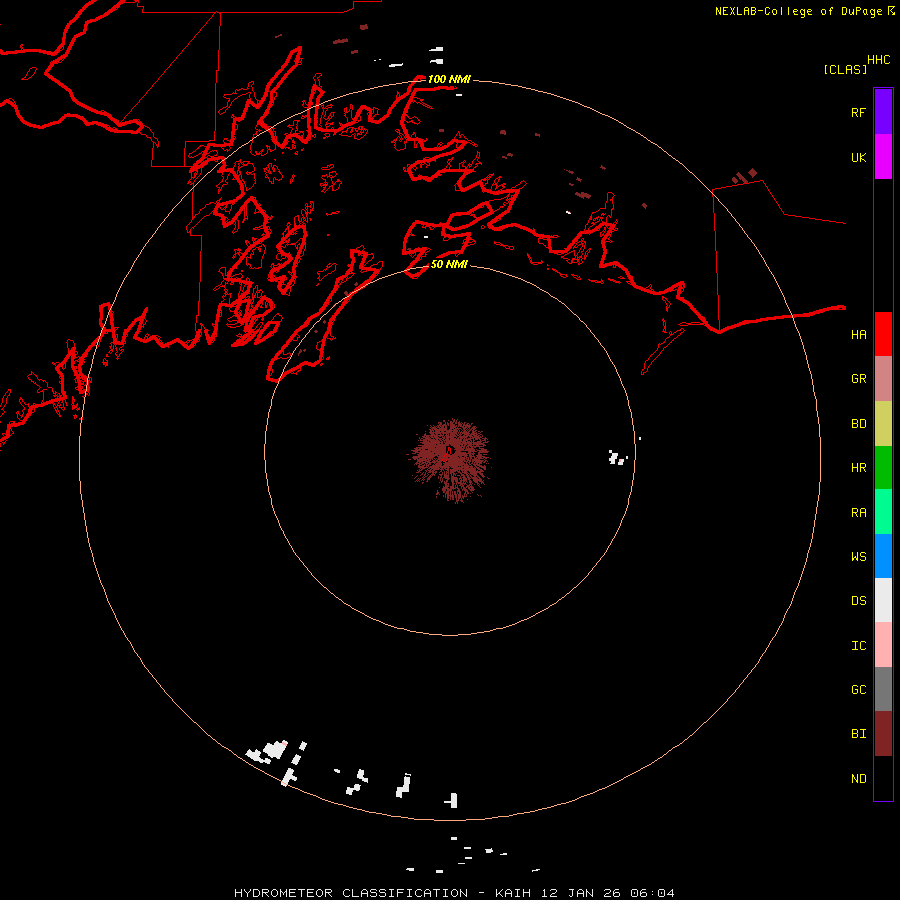The height and width of the screenshot is (900, 900).
Task: Click the "KAIH" station identifier
Action: click(514, 893)
